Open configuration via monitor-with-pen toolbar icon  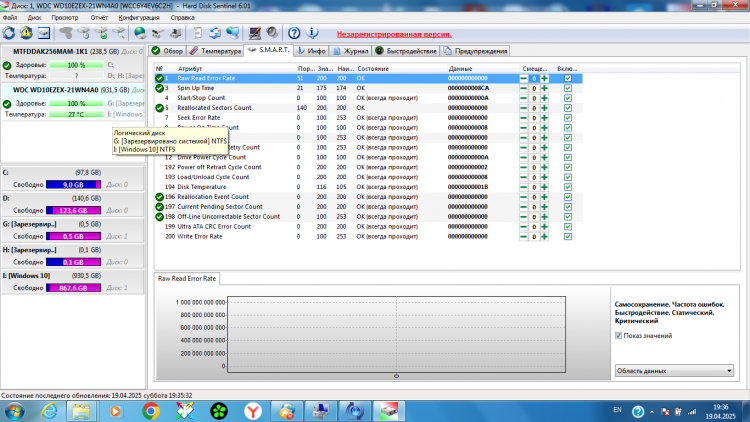pyautogui.click(x=254, y=33)
